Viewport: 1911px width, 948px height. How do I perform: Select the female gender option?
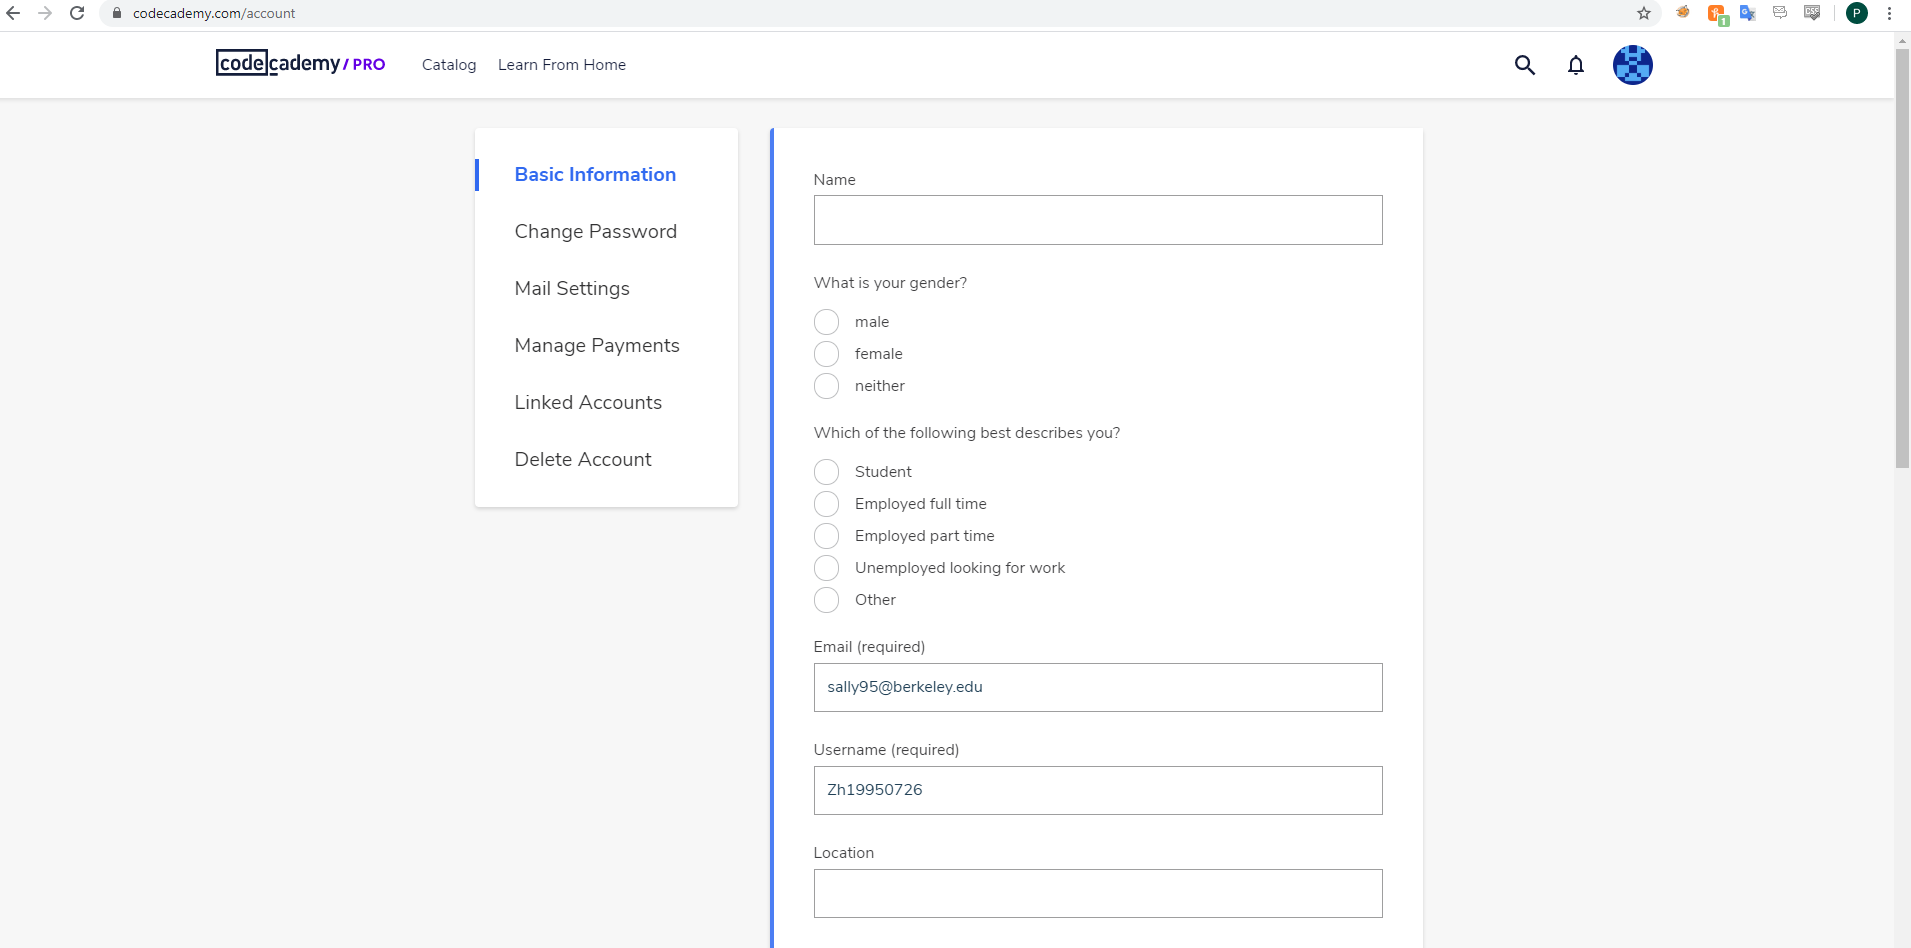(x=826, y=354)
